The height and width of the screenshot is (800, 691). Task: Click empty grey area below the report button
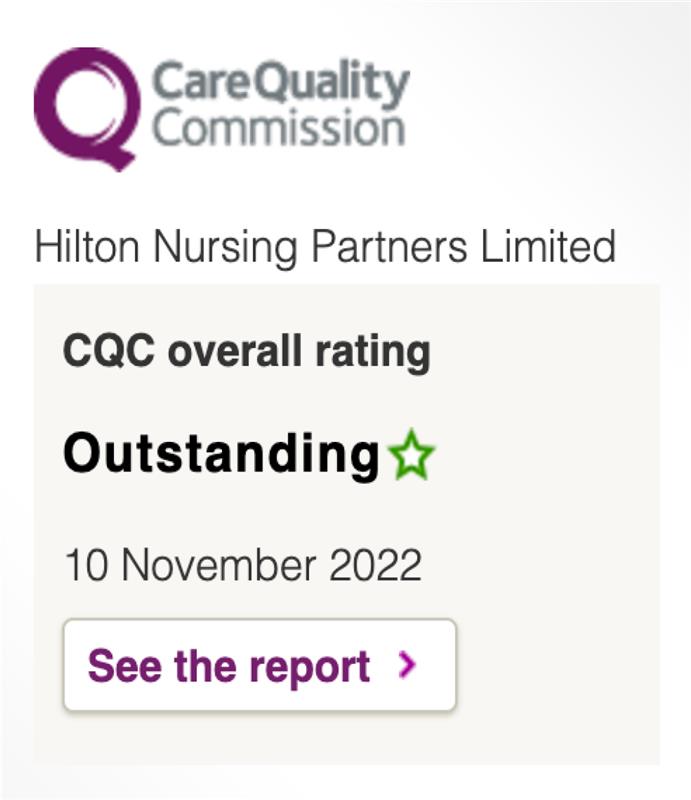tap(347, 739)
